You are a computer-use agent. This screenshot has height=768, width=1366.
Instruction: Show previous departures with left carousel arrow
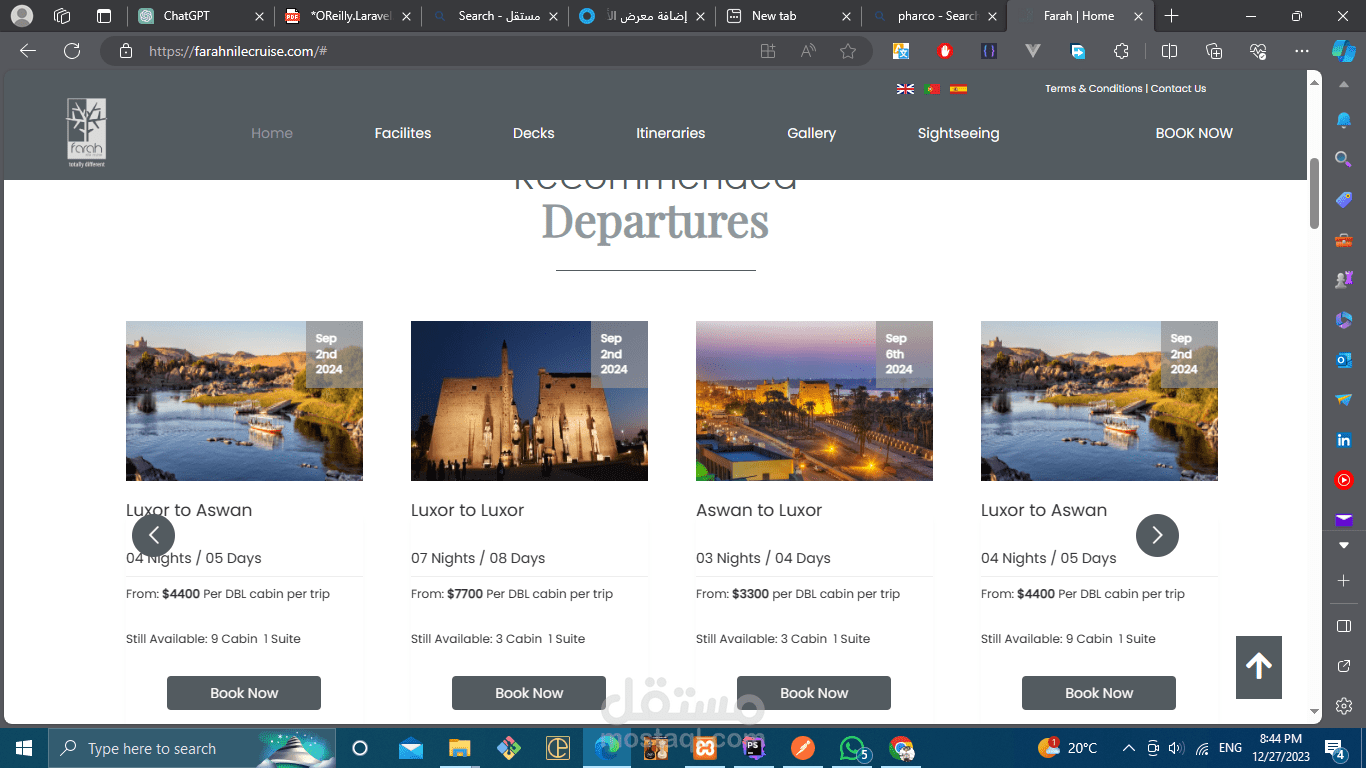click(x=153, y=535)
